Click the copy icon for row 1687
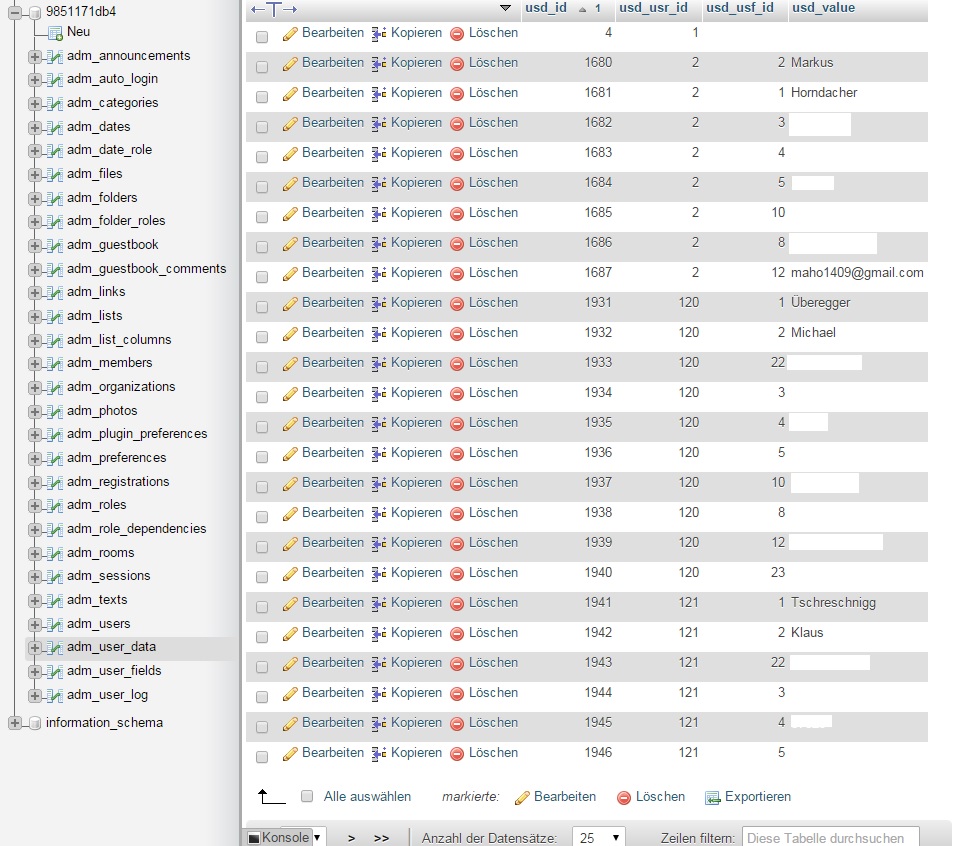Screen dimensions: 959x846 pyautogui.click(x=379, y=273)
